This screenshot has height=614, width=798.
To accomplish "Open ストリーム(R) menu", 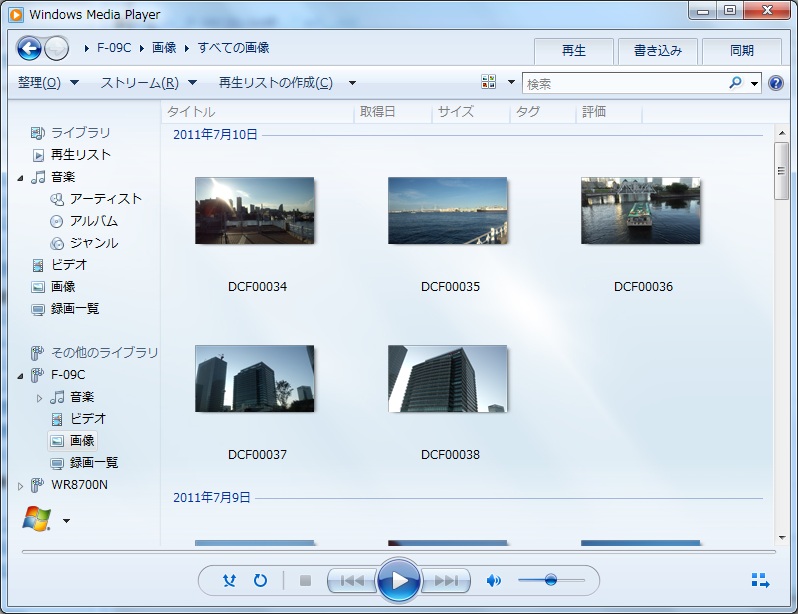I will [149, 82].
